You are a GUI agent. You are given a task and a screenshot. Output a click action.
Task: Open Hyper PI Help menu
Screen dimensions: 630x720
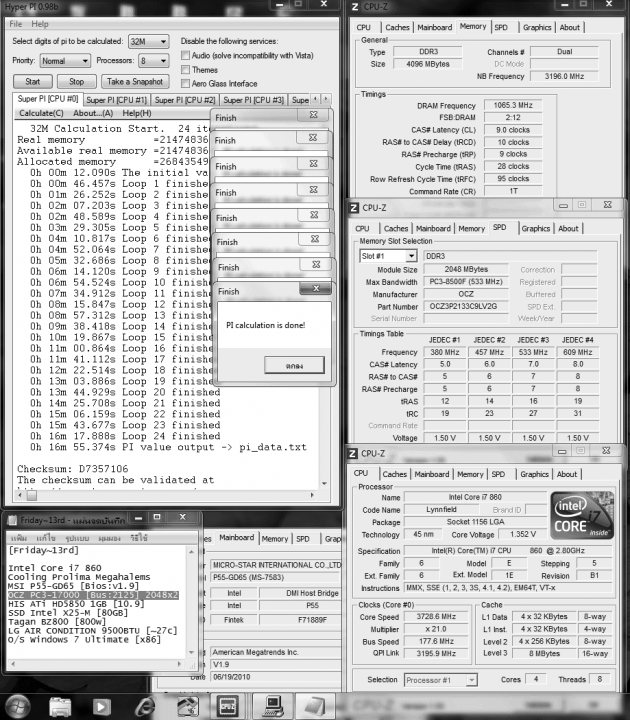pyautogui.click(x=40, y=24)
